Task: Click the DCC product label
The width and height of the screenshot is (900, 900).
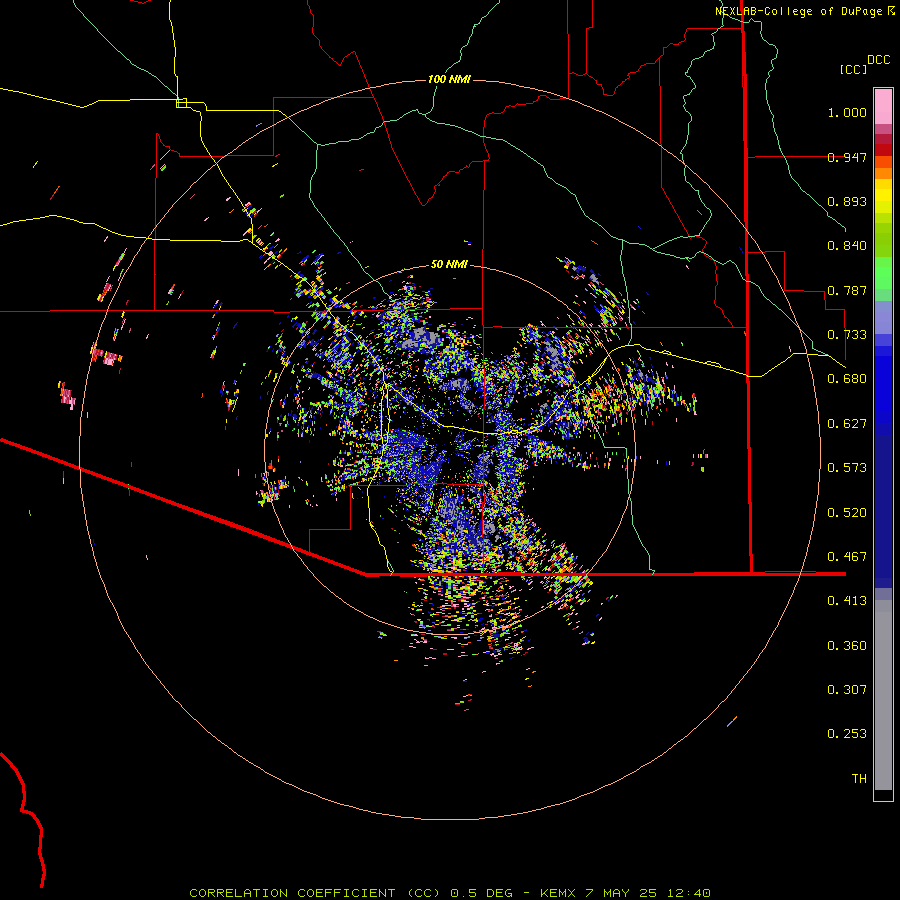Action: [879, 60]
